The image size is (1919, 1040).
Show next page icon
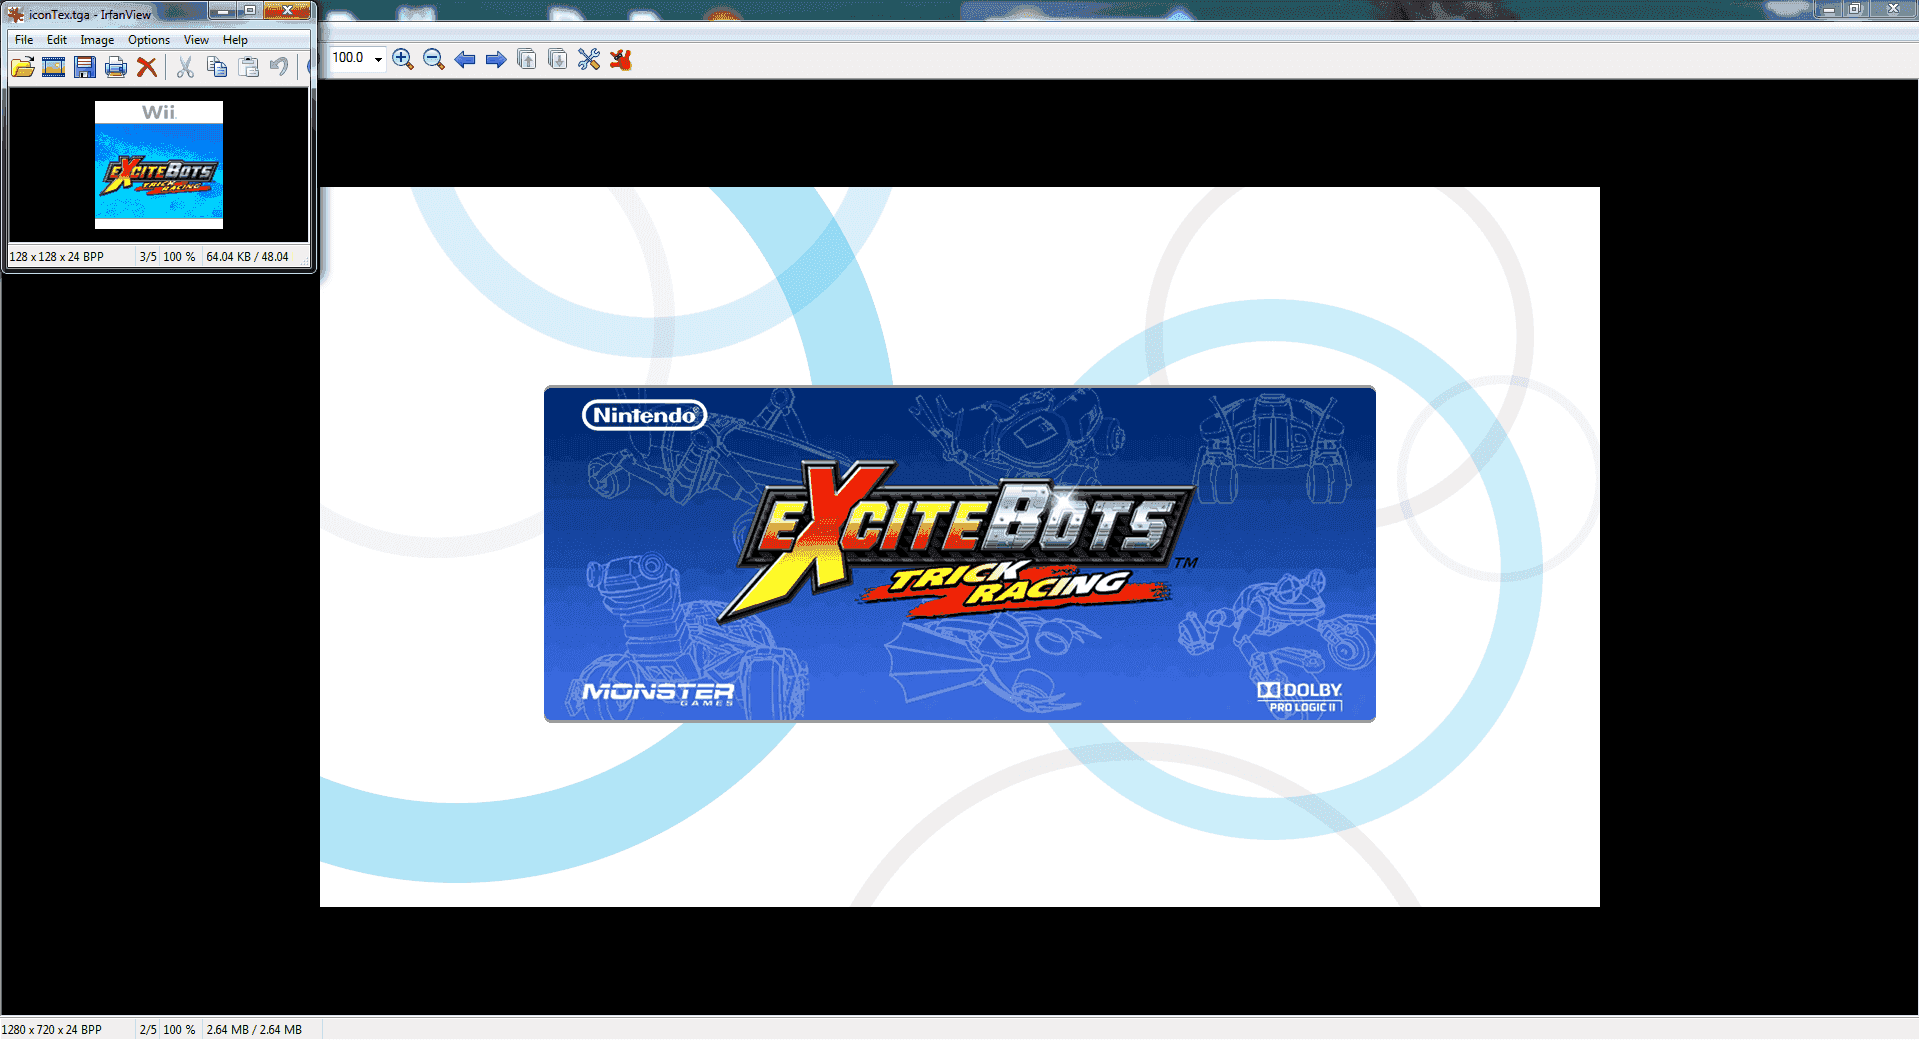pyautogui.click(x=558, y=59)
